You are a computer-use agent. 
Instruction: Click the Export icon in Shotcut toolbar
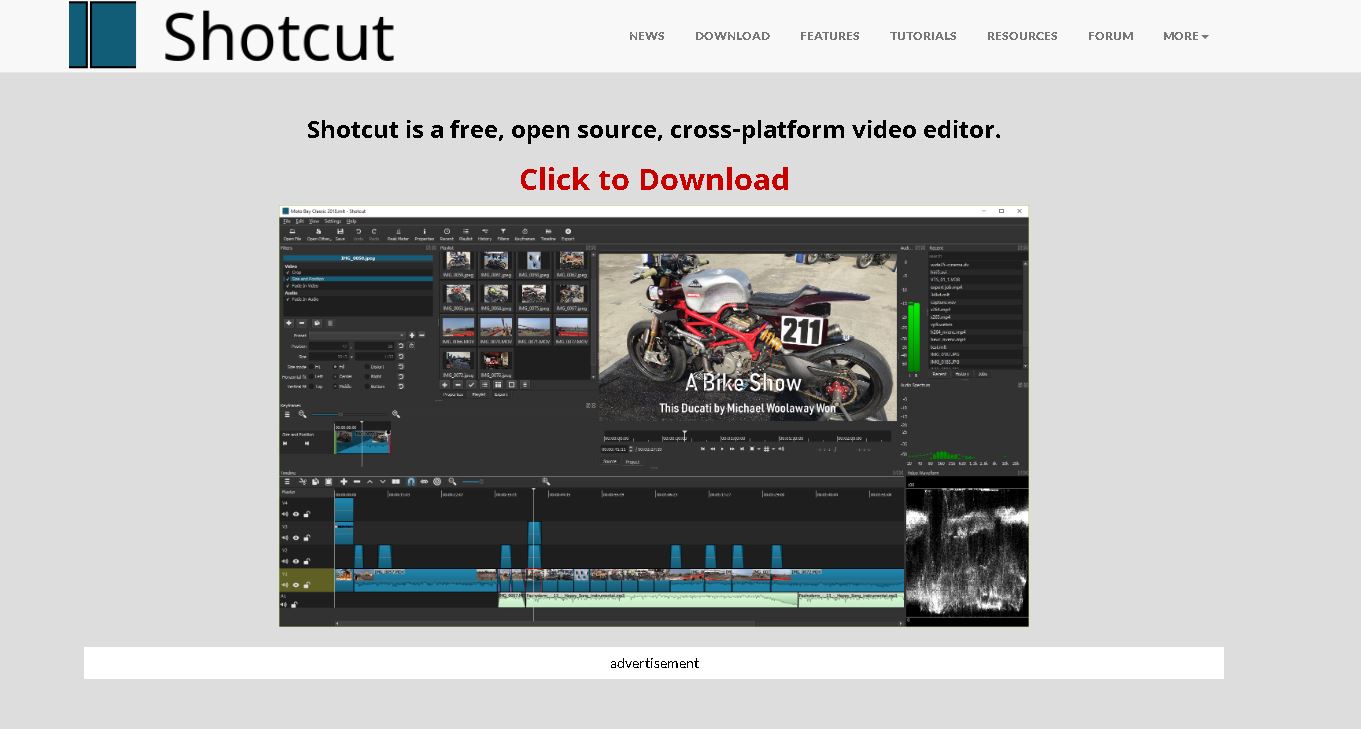[568, 234]
